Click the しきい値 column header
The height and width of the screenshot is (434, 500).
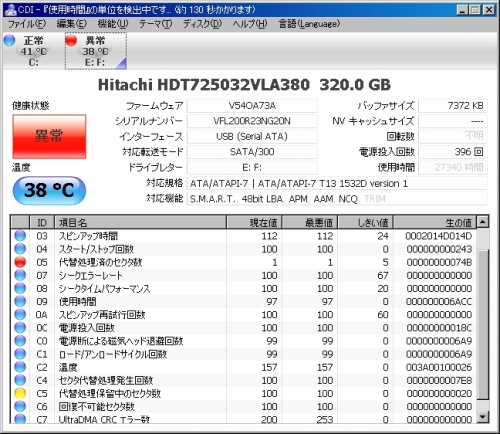pyautogui.click(x=366, y=222)
